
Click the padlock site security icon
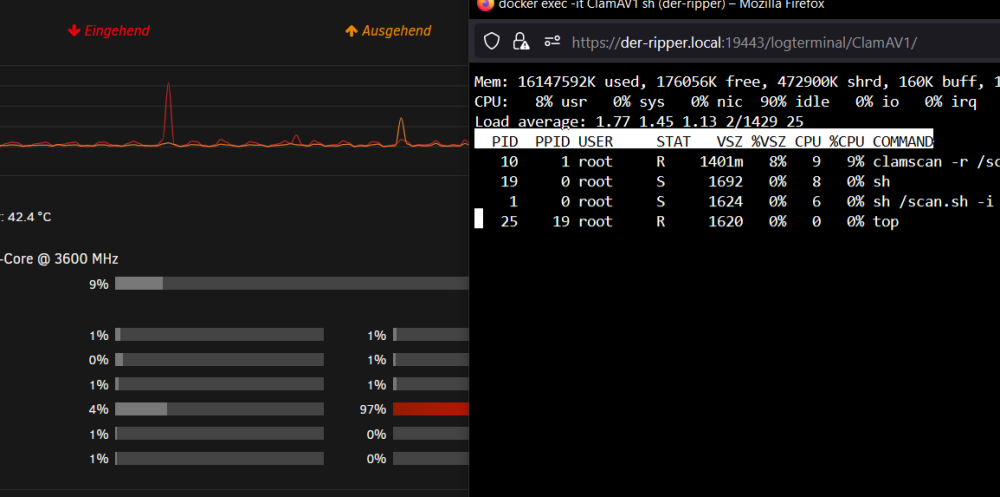pyautogui.click(x=521, y=42)
